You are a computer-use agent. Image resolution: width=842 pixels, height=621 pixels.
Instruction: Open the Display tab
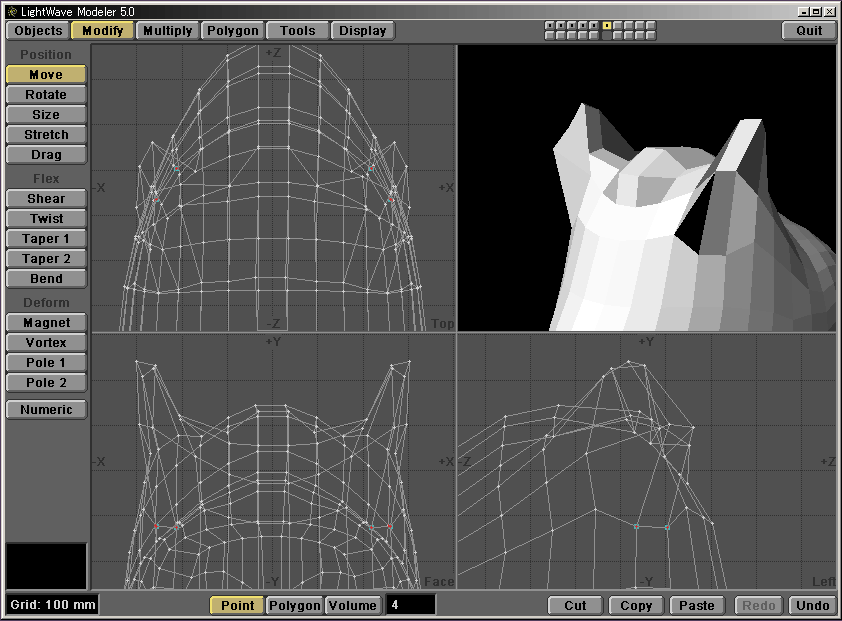coord(362,30)
